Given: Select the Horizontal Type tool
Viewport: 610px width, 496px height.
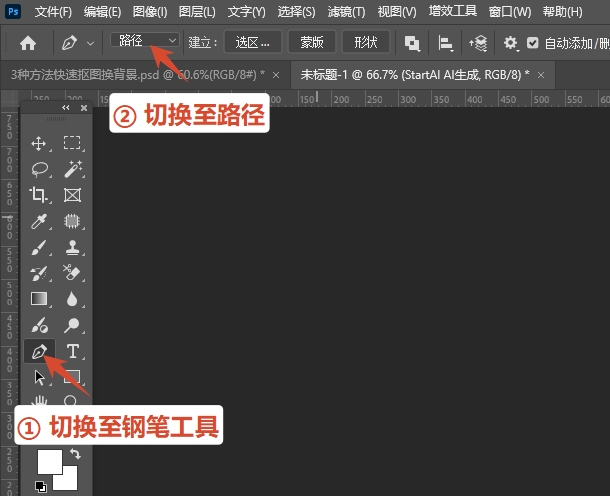Looking at the screenshot, I should 73,351.
